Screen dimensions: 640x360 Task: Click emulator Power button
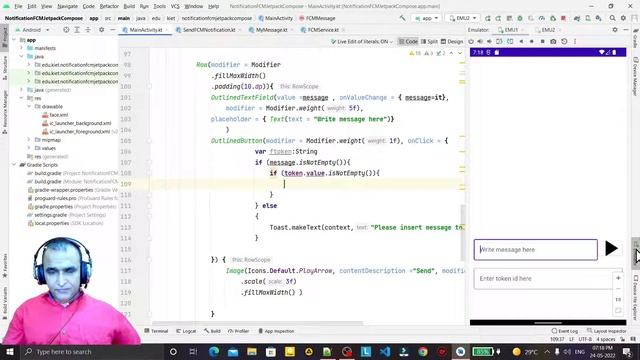click(x=471, y=41)
